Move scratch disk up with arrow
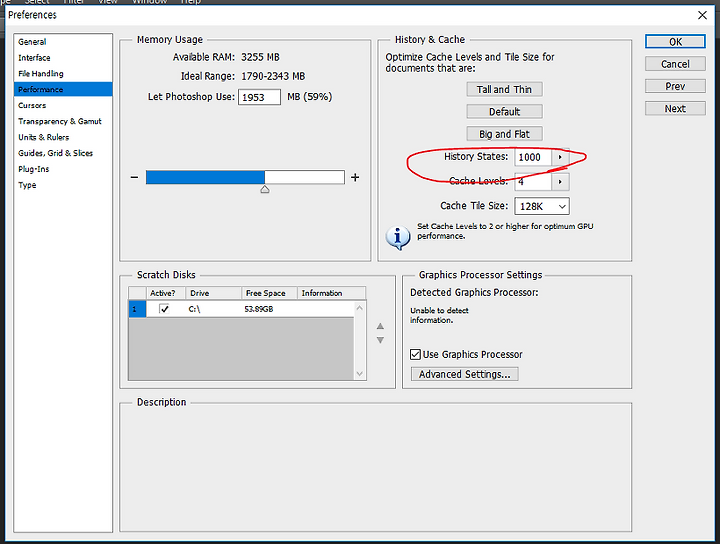The height and width of the screenshot is (544, 720). [380, 326]
